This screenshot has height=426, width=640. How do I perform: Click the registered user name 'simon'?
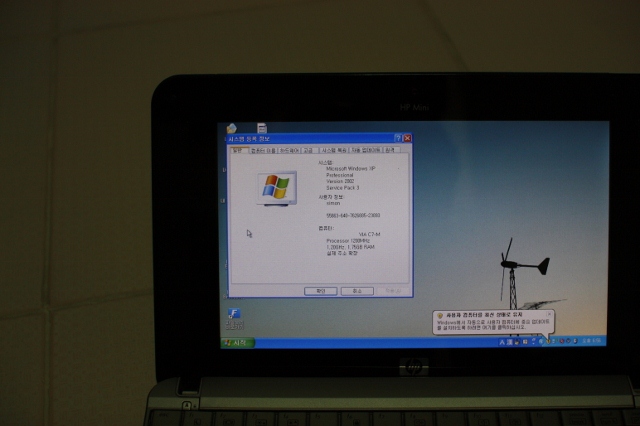[x=333, y=203]
